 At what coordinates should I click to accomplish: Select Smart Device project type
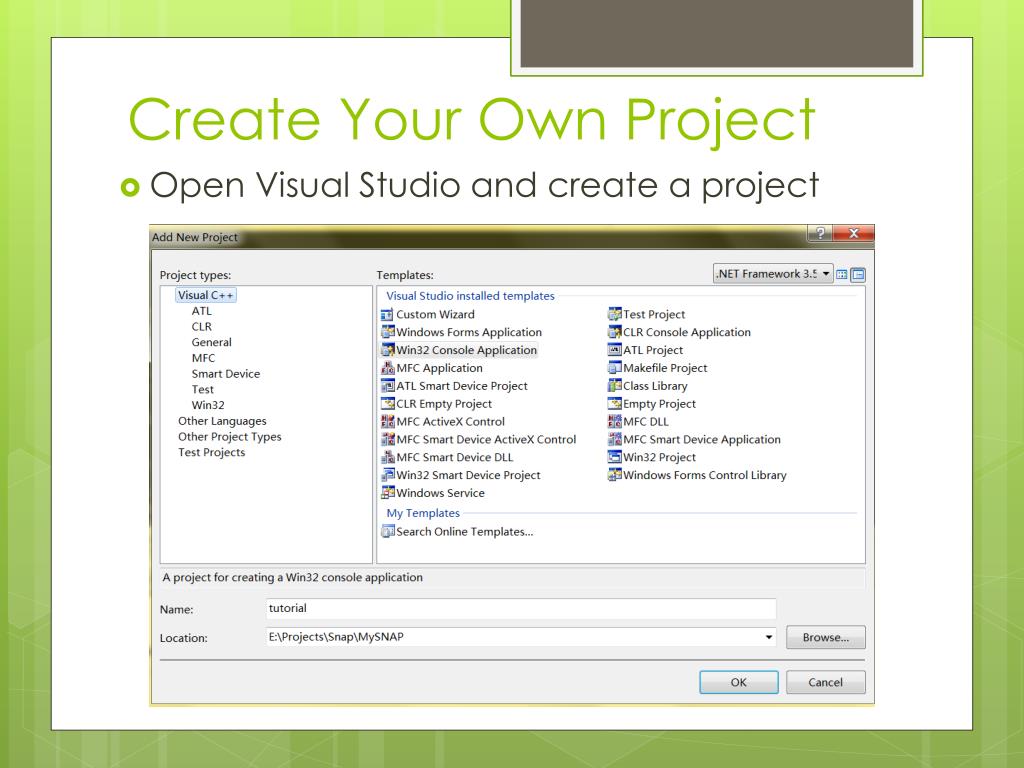click(226, 374)
